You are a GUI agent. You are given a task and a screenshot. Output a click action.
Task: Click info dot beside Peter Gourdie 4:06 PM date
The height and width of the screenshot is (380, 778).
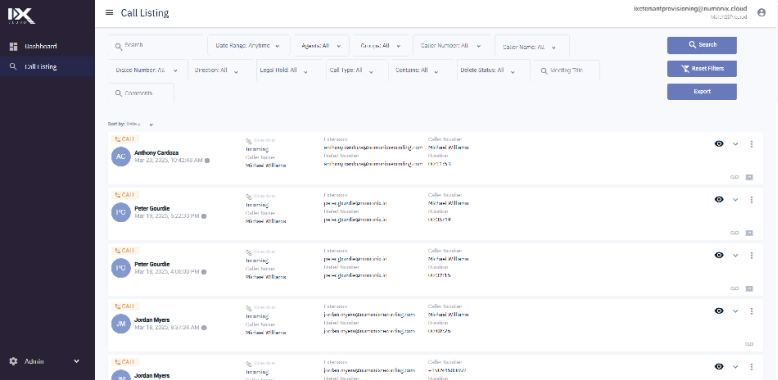click(x=203, y=272)
